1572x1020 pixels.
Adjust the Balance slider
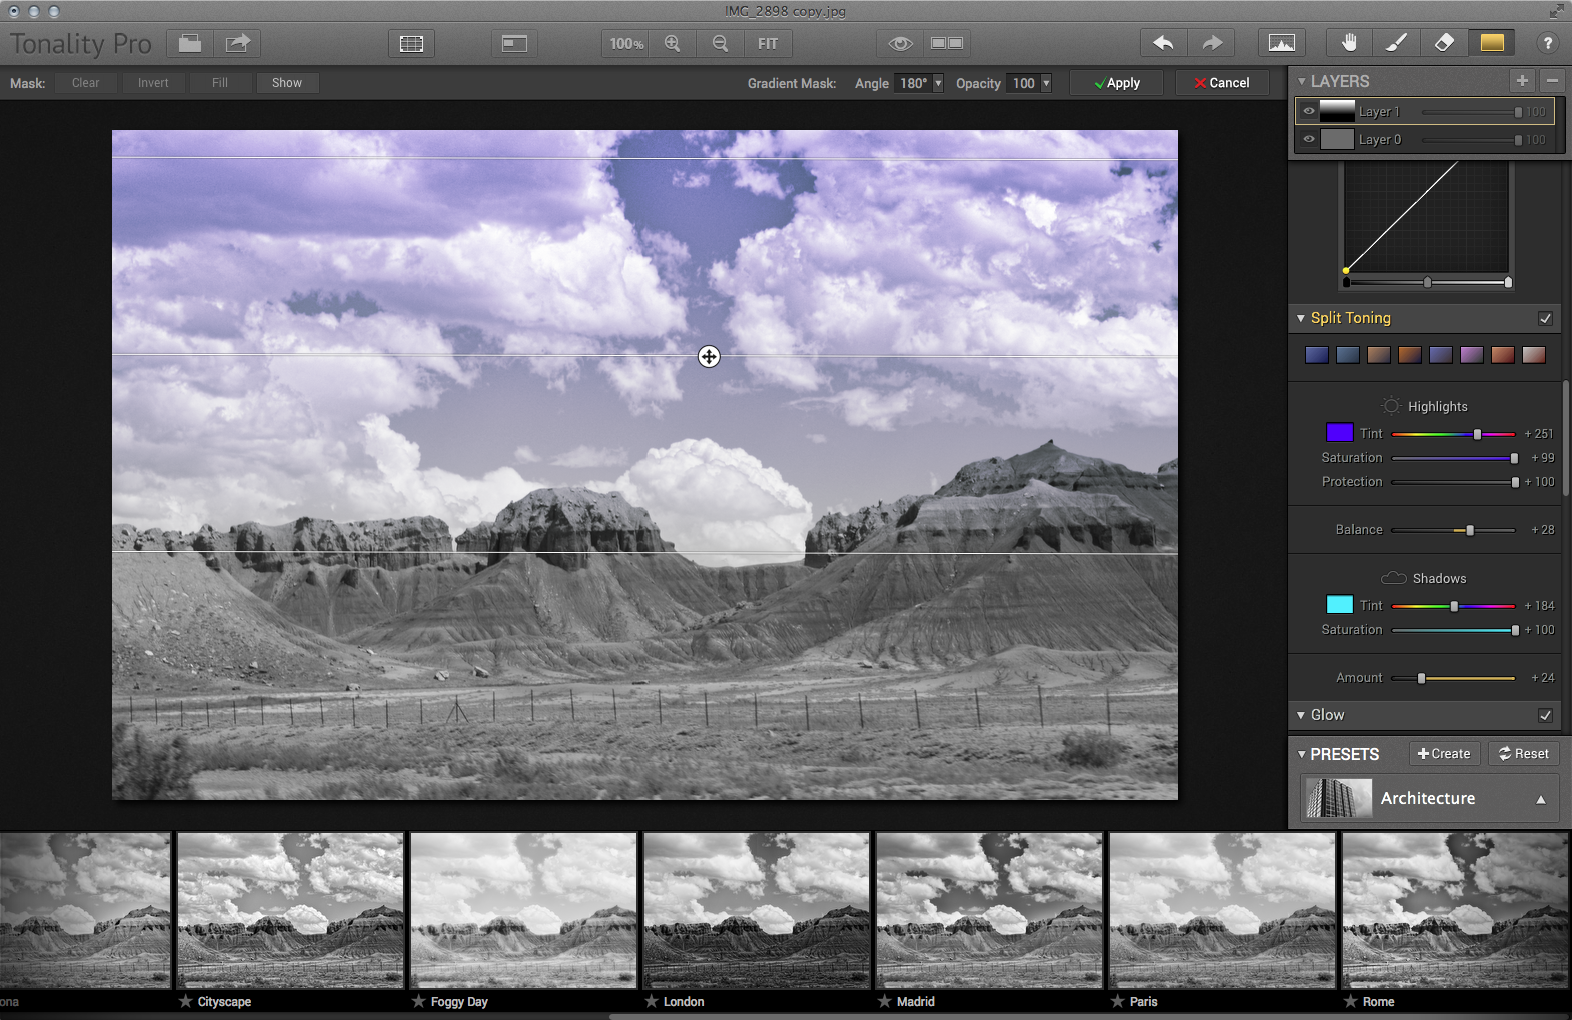pyautogui.click(x=1470, y=530)
